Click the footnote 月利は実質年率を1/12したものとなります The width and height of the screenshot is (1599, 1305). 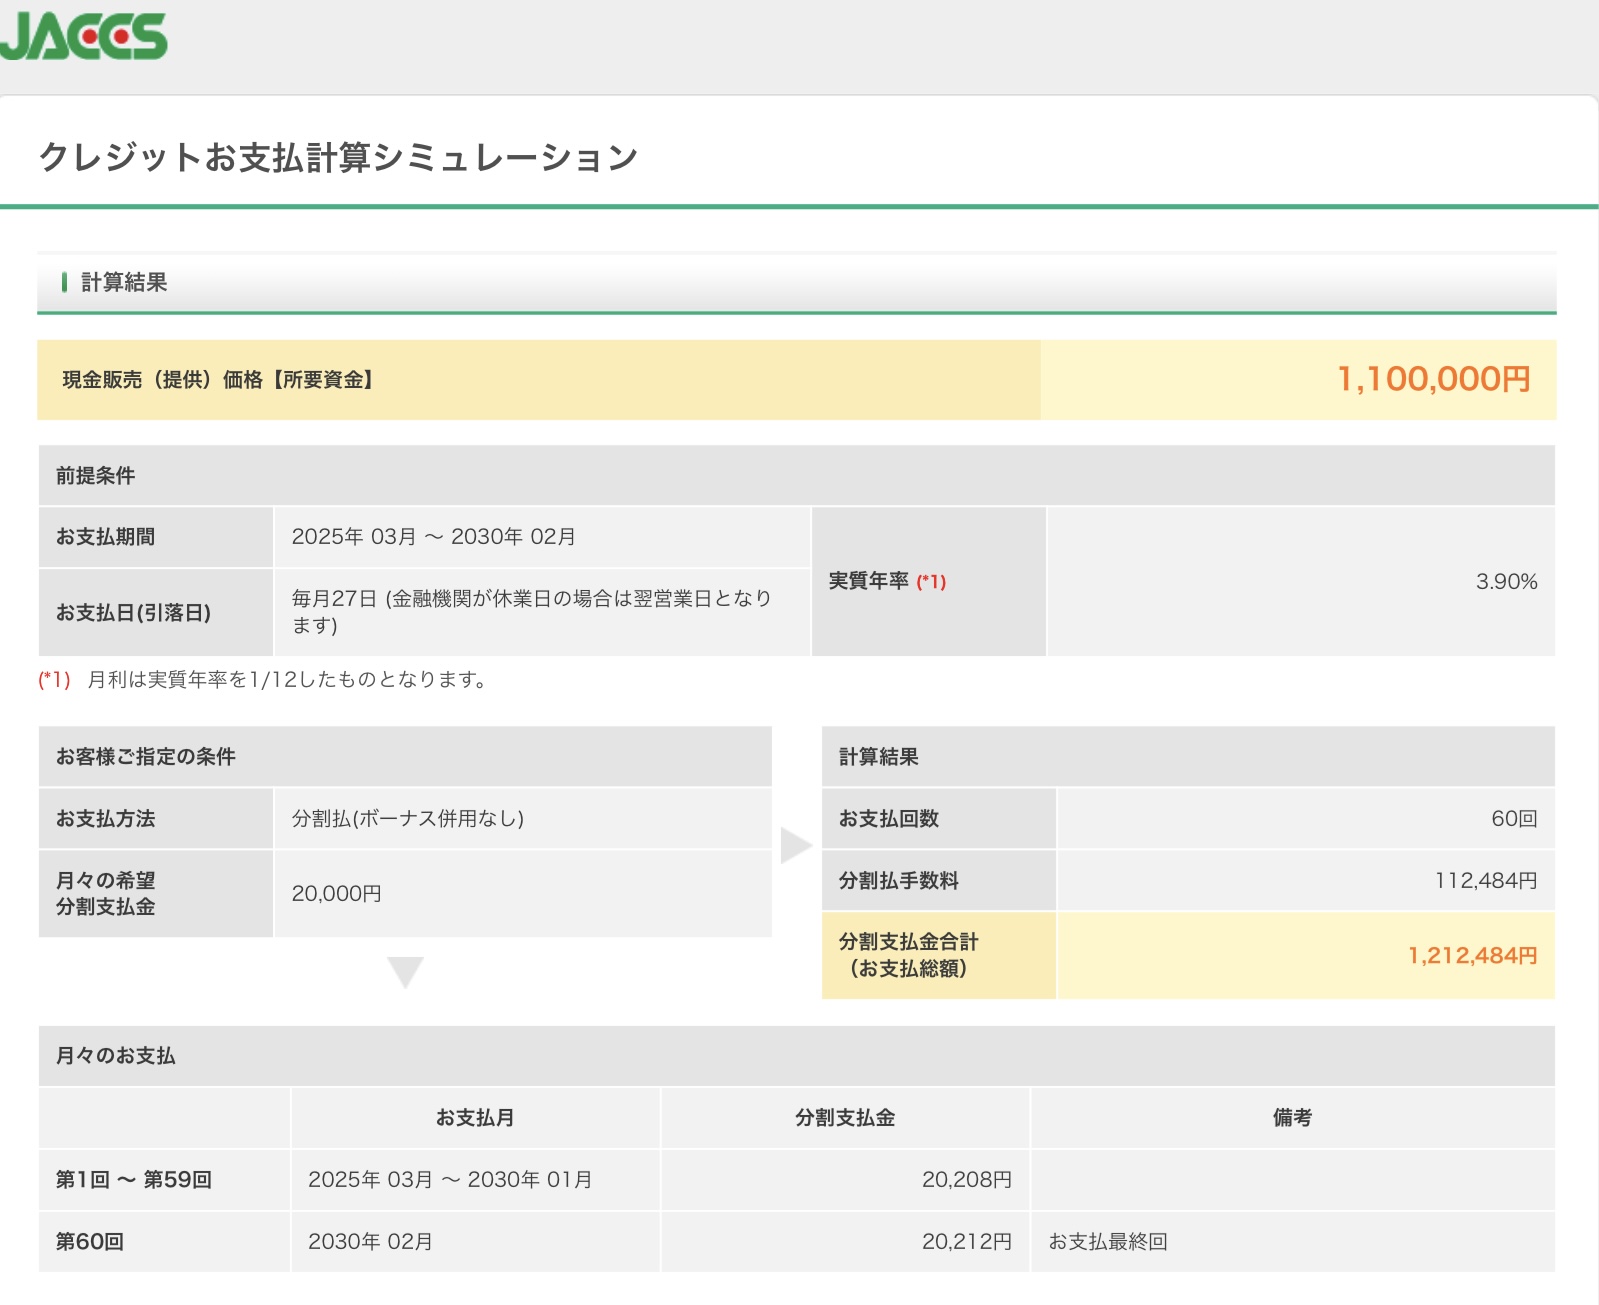pos(288,680)
